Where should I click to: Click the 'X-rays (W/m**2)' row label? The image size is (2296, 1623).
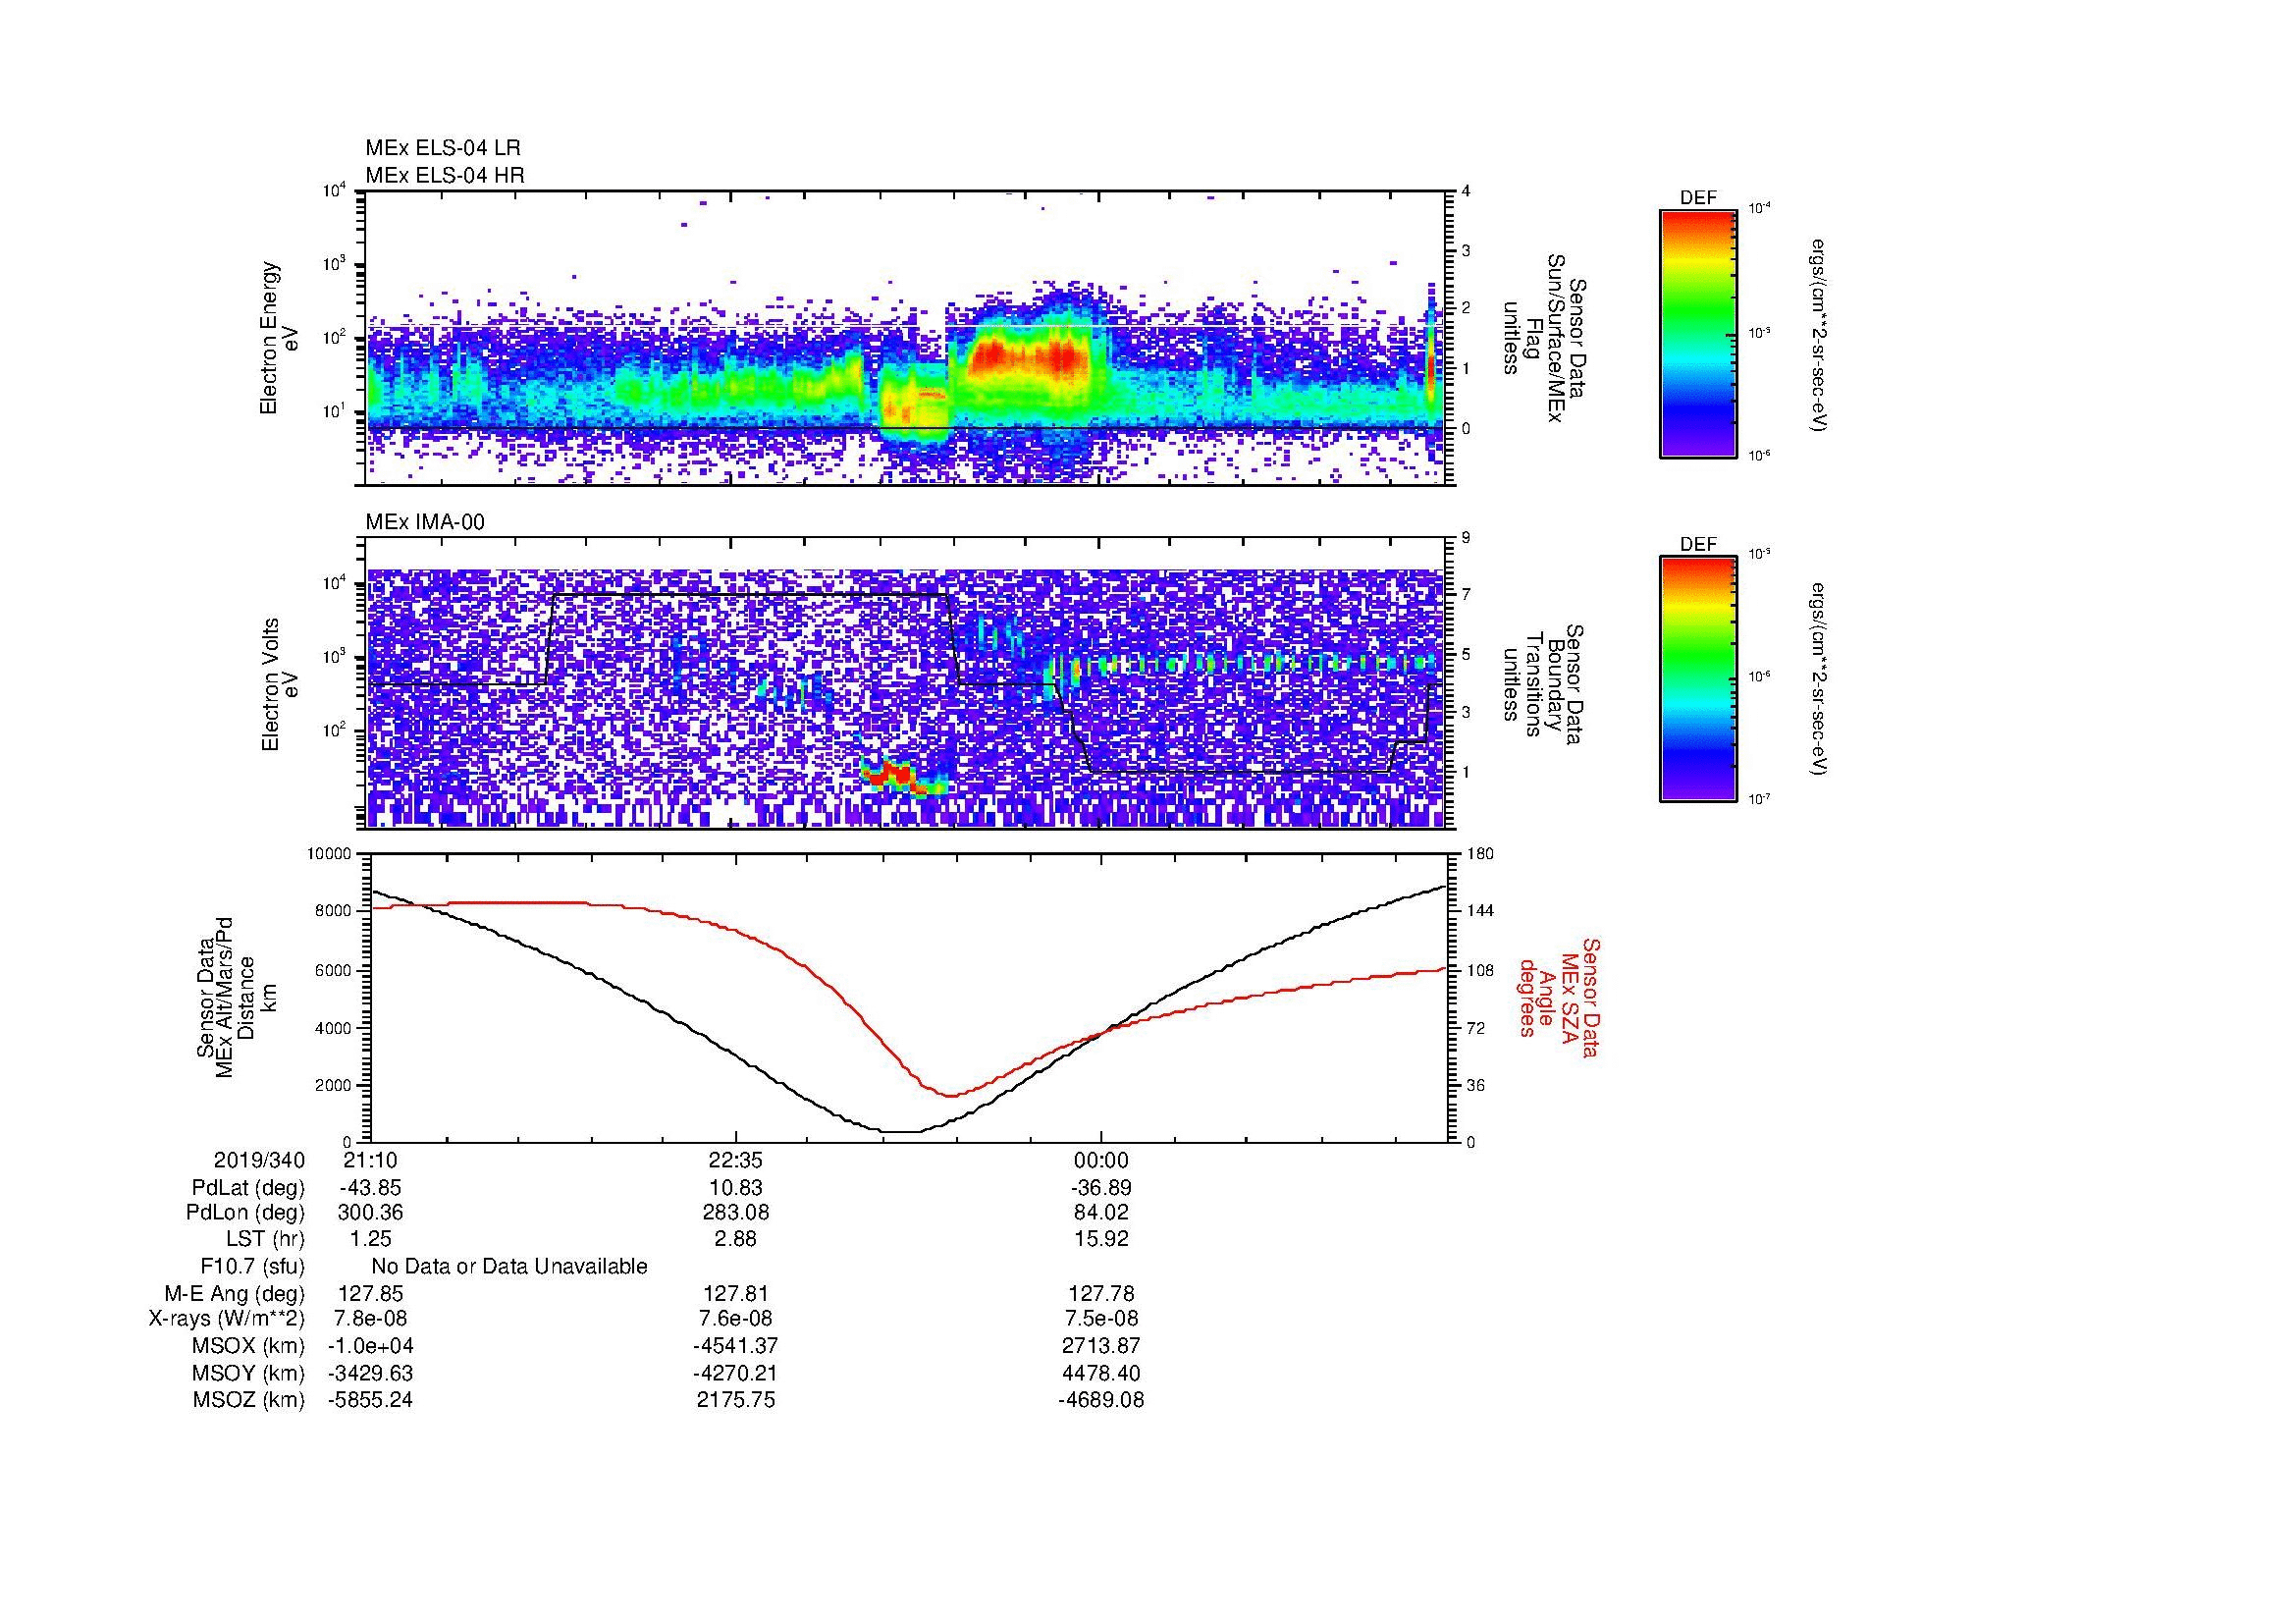227,1319
